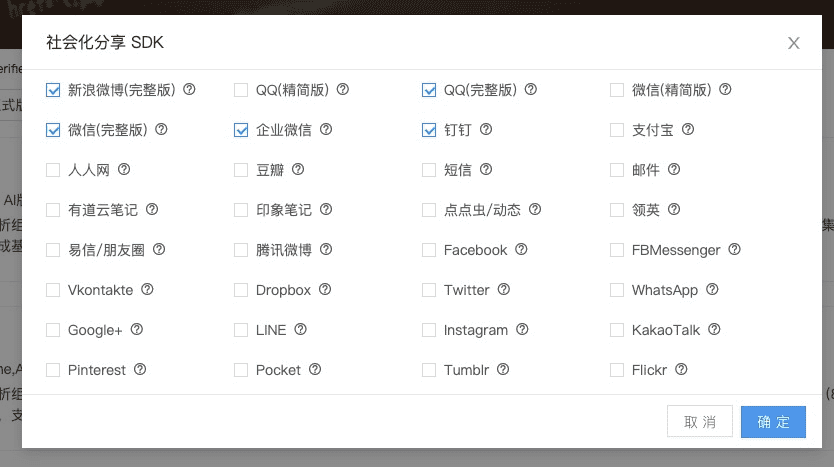Close the 社会化分享 SDK dialog
This screenshot has height=467, width=834.
click(794, 43)
